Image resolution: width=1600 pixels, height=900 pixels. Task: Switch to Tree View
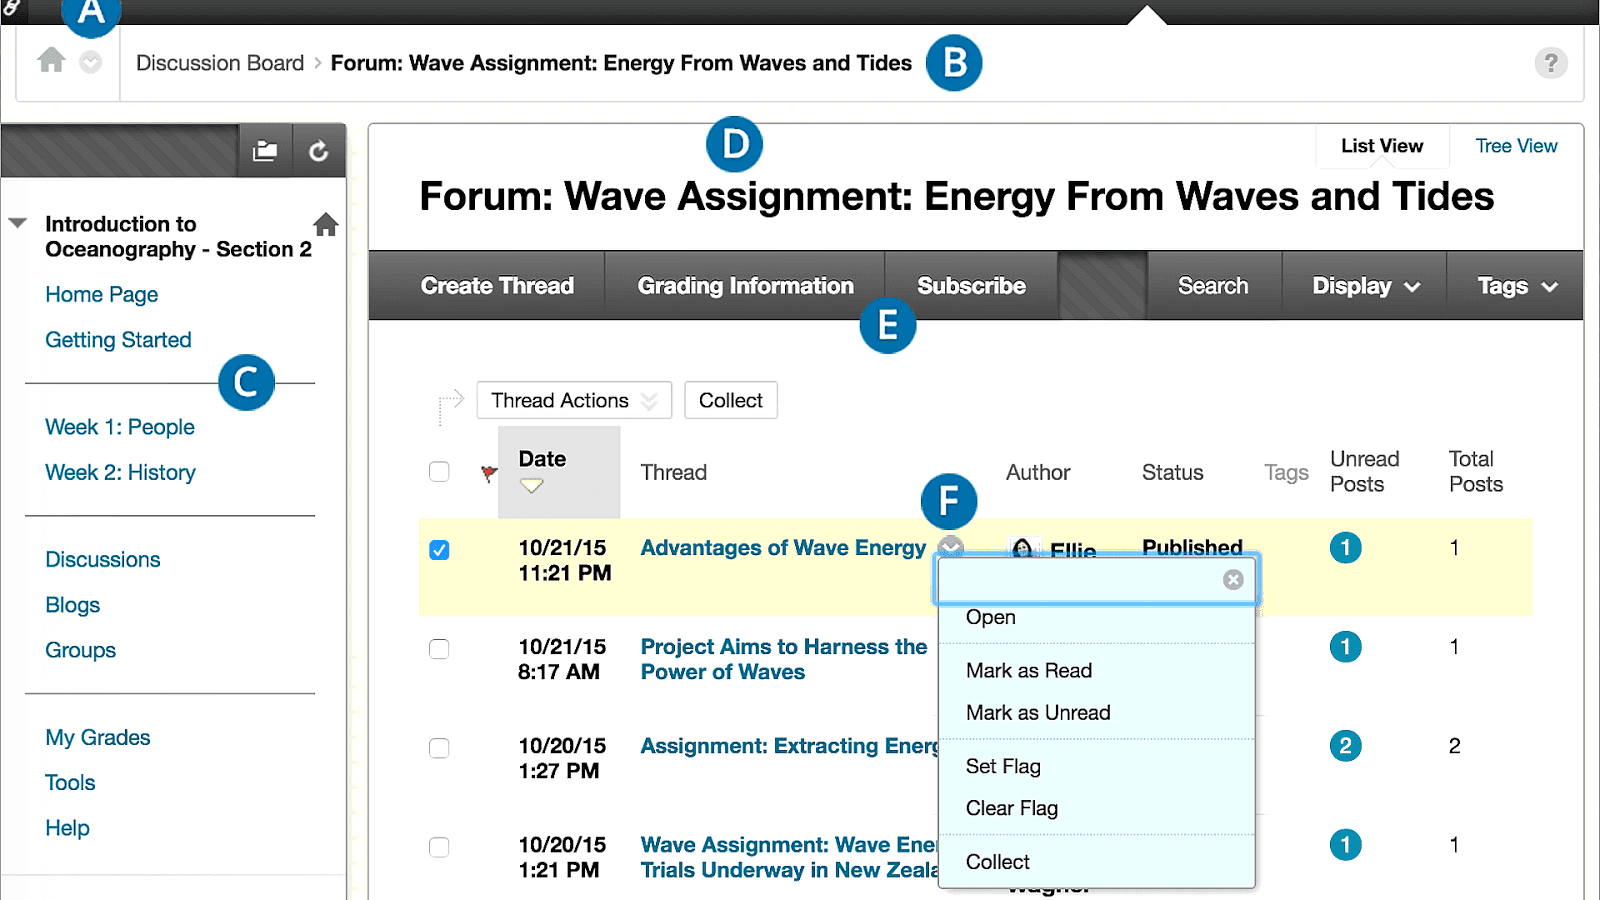(1515, 146)
